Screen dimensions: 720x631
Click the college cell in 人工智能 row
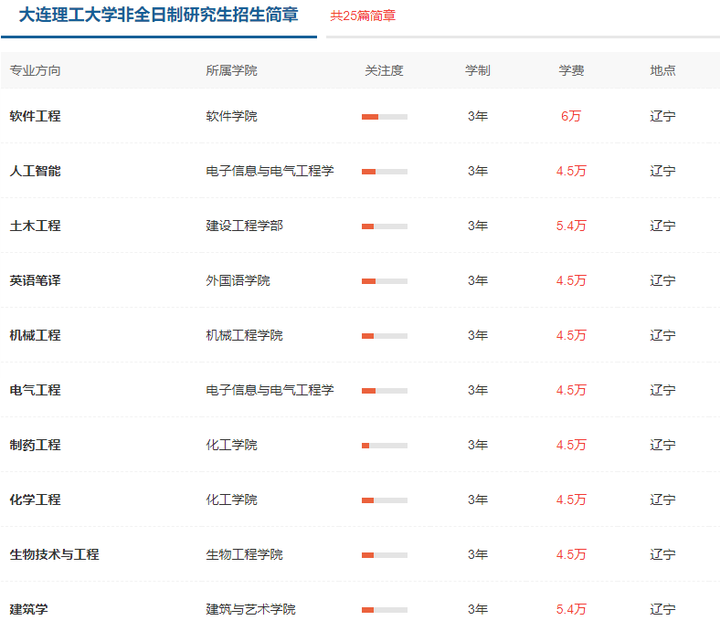pos(270,171)
